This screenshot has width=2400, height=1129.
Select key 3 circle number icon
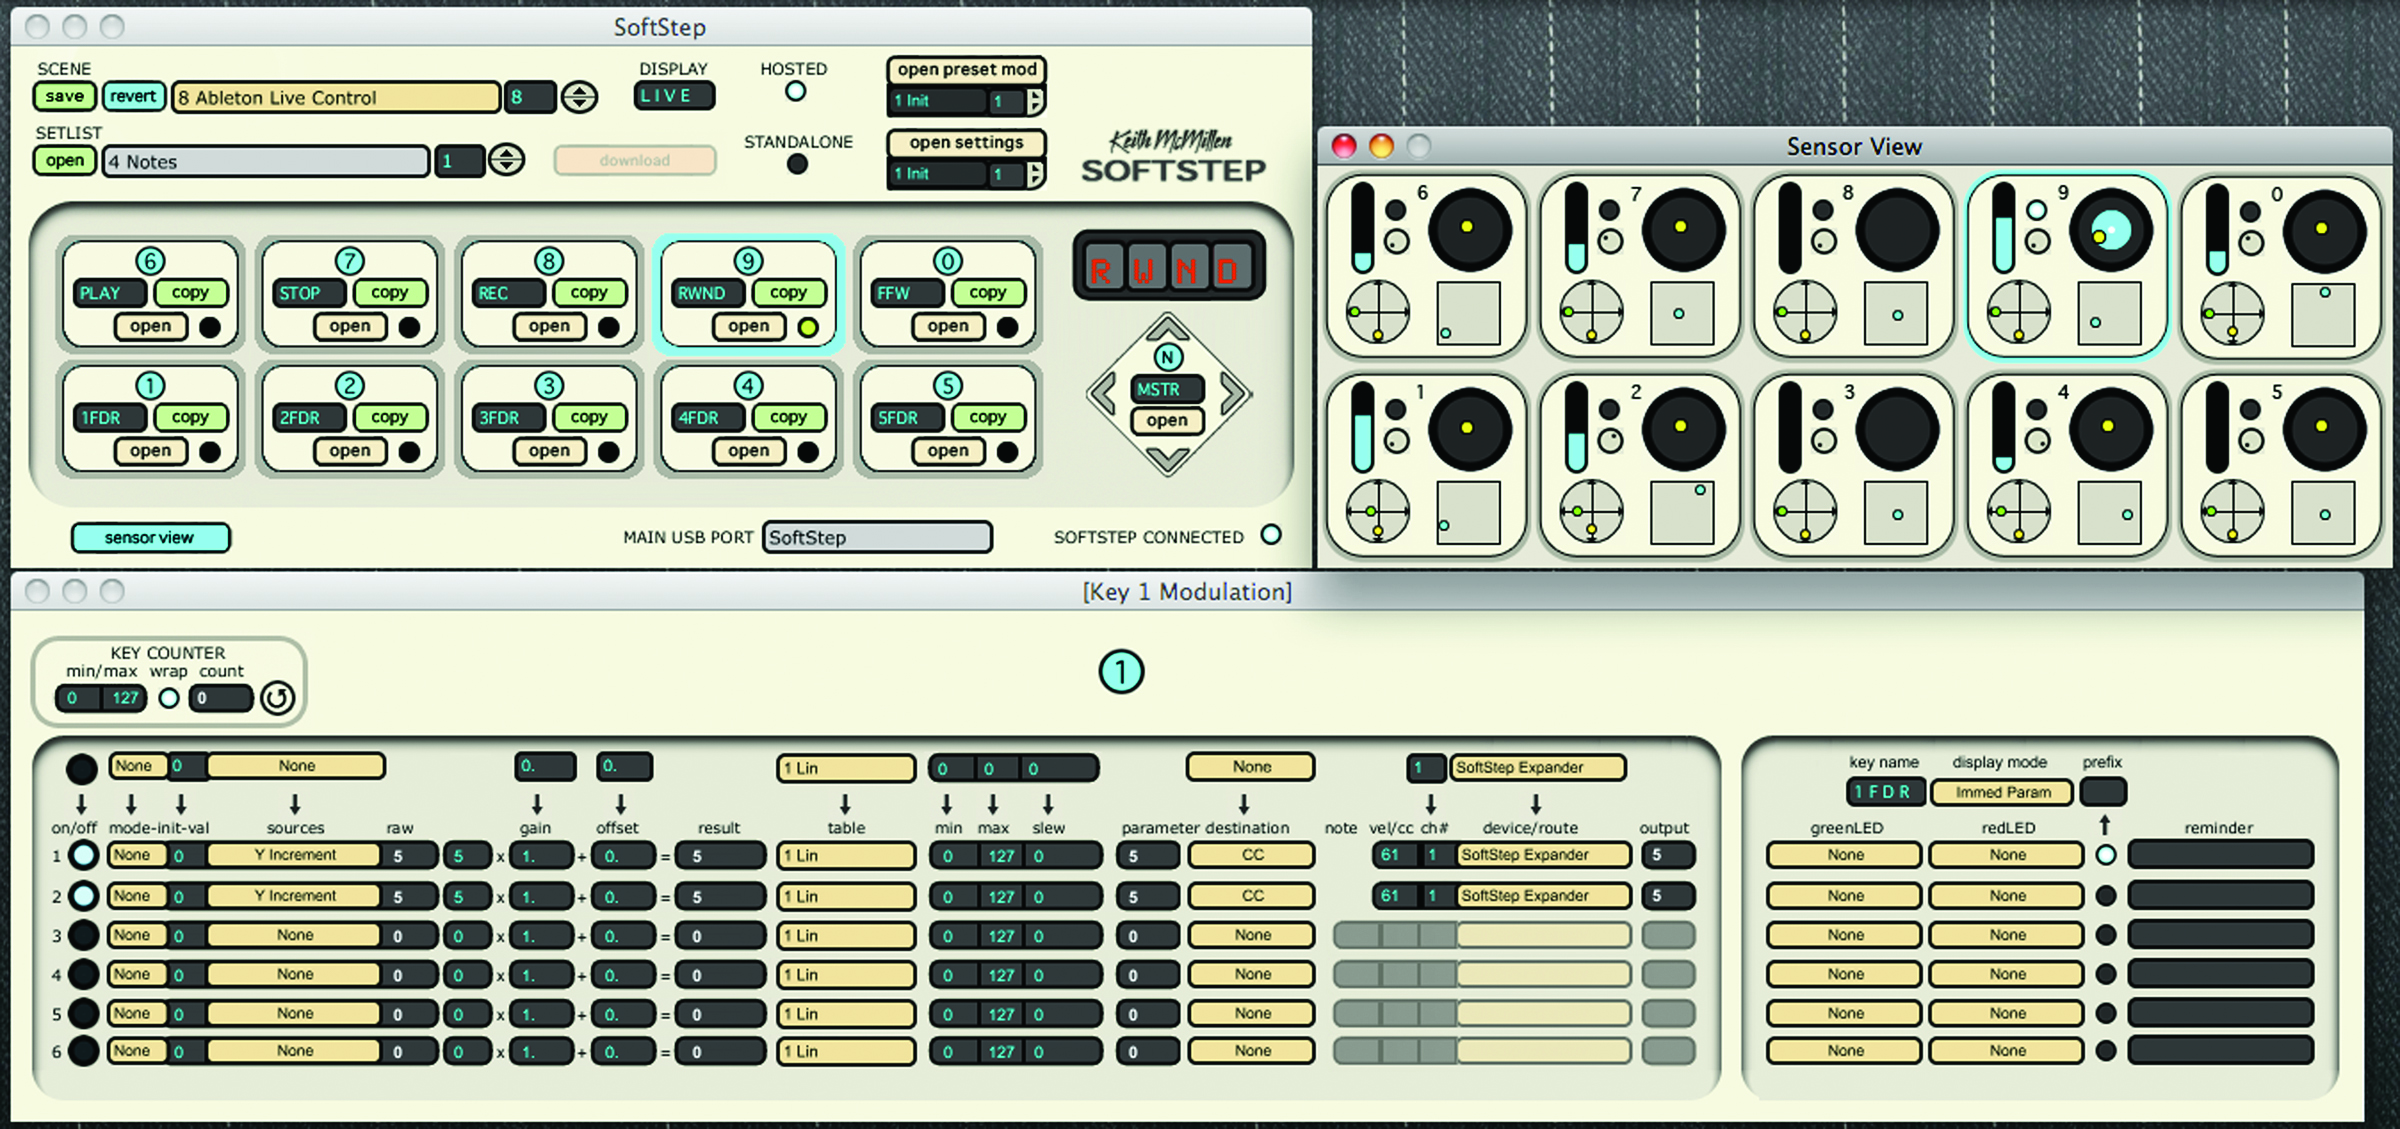pos(548,385)
